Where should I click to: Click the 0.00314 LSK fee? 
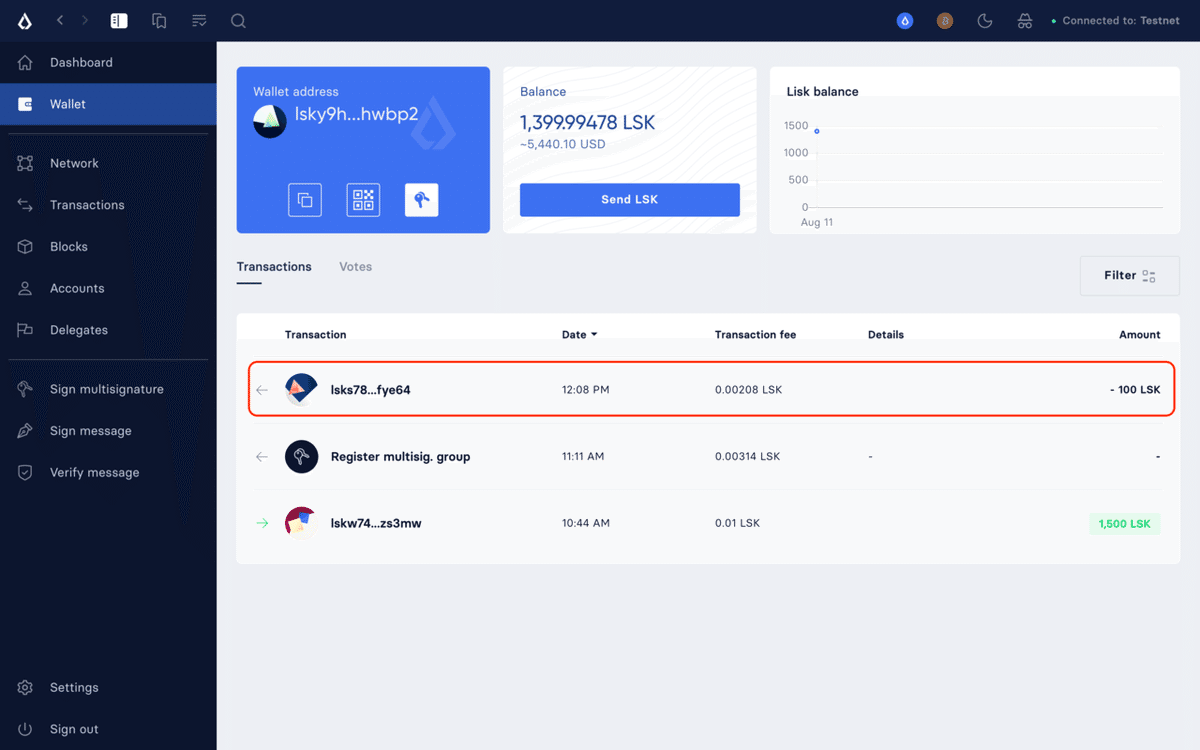pos(747,456)
